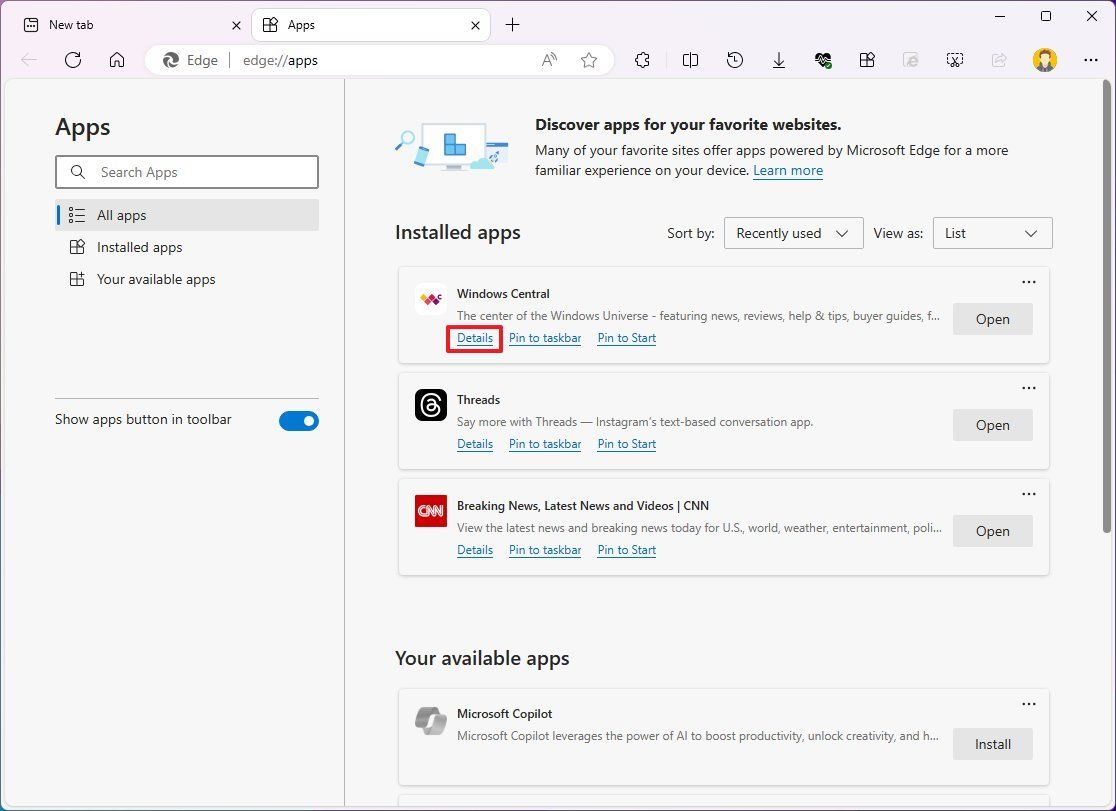Install Microsoft Copilot

pyautogui.click(x=991, y=744)
